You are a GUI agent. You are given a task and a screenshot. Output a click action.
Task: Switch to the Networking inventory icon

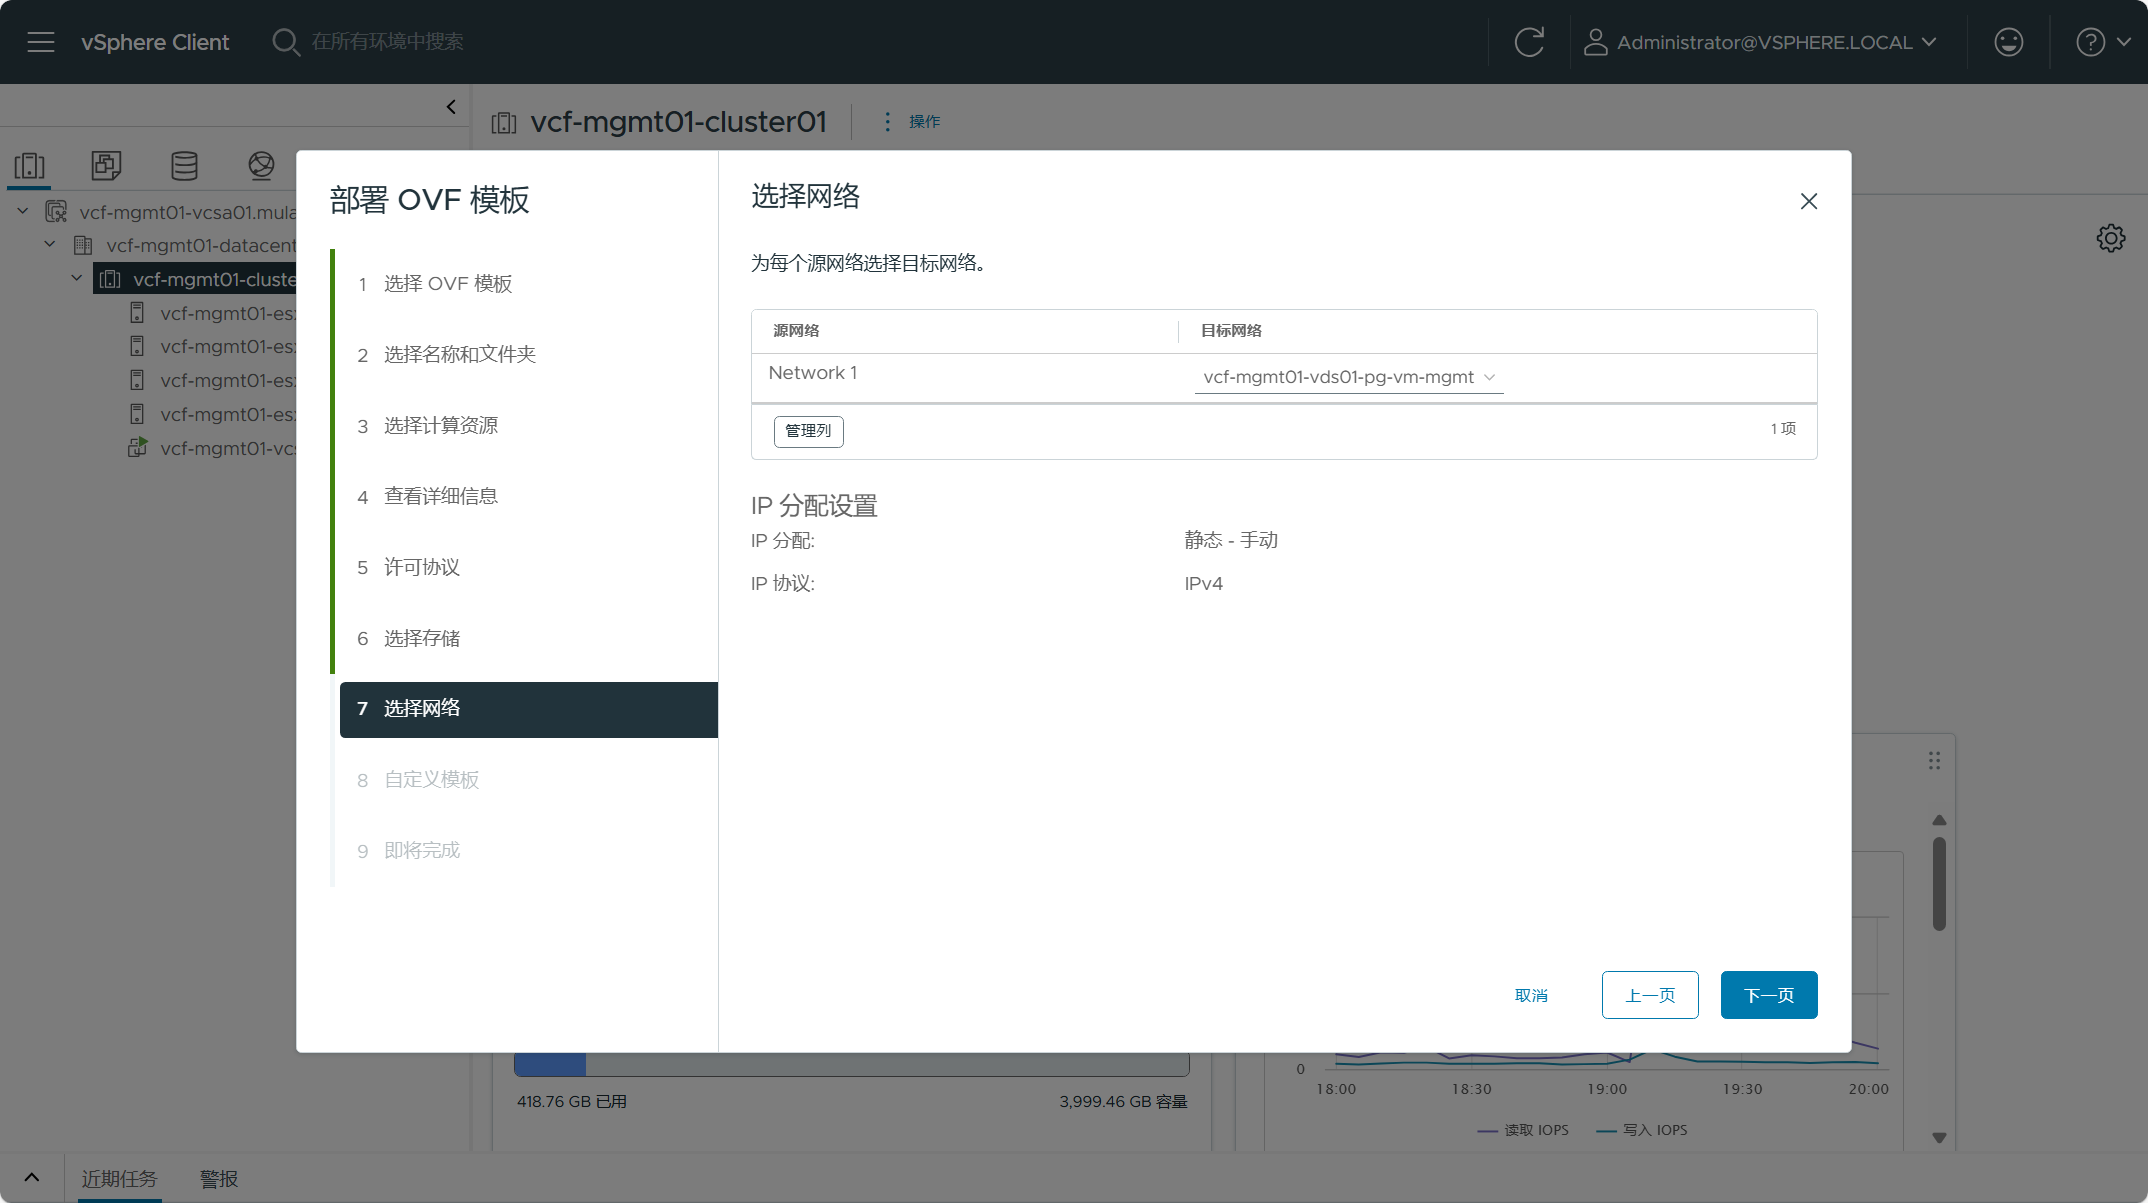coord(261,165)
